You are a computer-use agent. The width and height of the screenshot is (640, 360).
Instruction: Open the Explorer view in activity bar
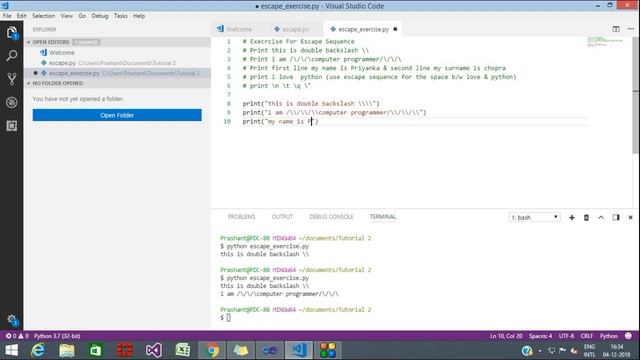pyautogui.click(x=11, y=33)
